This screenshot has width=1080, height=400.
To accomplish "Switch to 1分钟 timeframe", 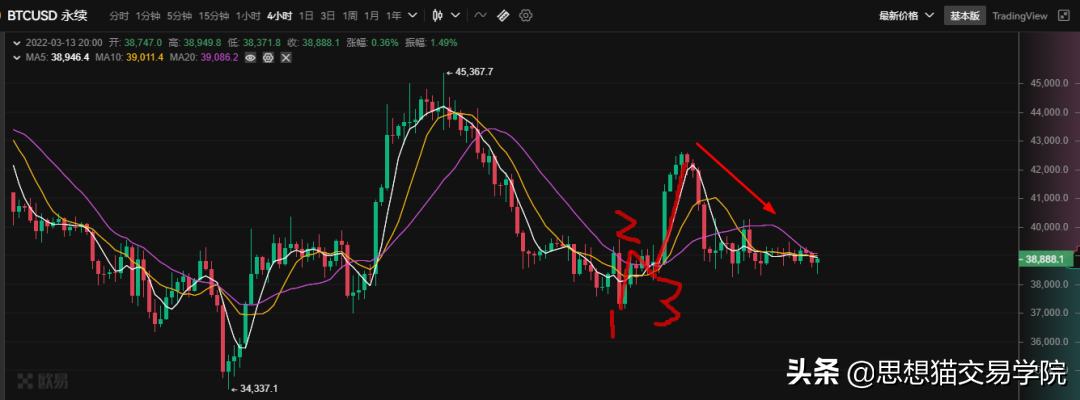I will pos(147,15).
